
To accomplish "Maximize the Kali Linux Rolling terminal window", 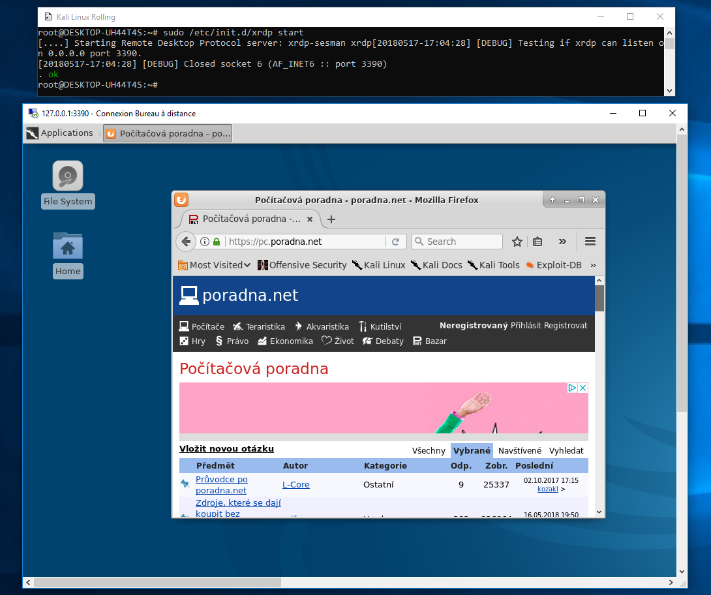I will tap(630, 17).
